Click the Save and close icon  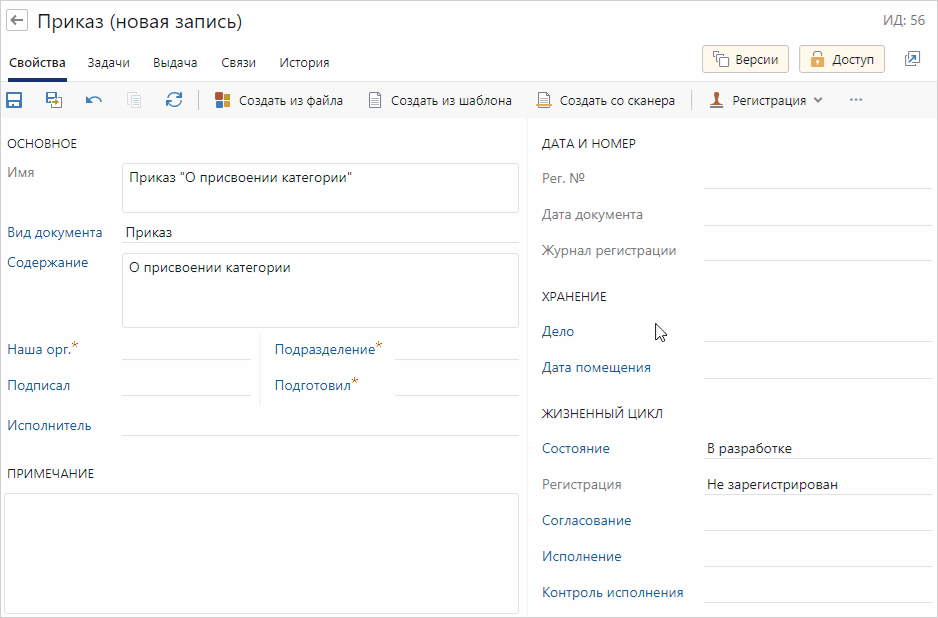pos(54,100)
